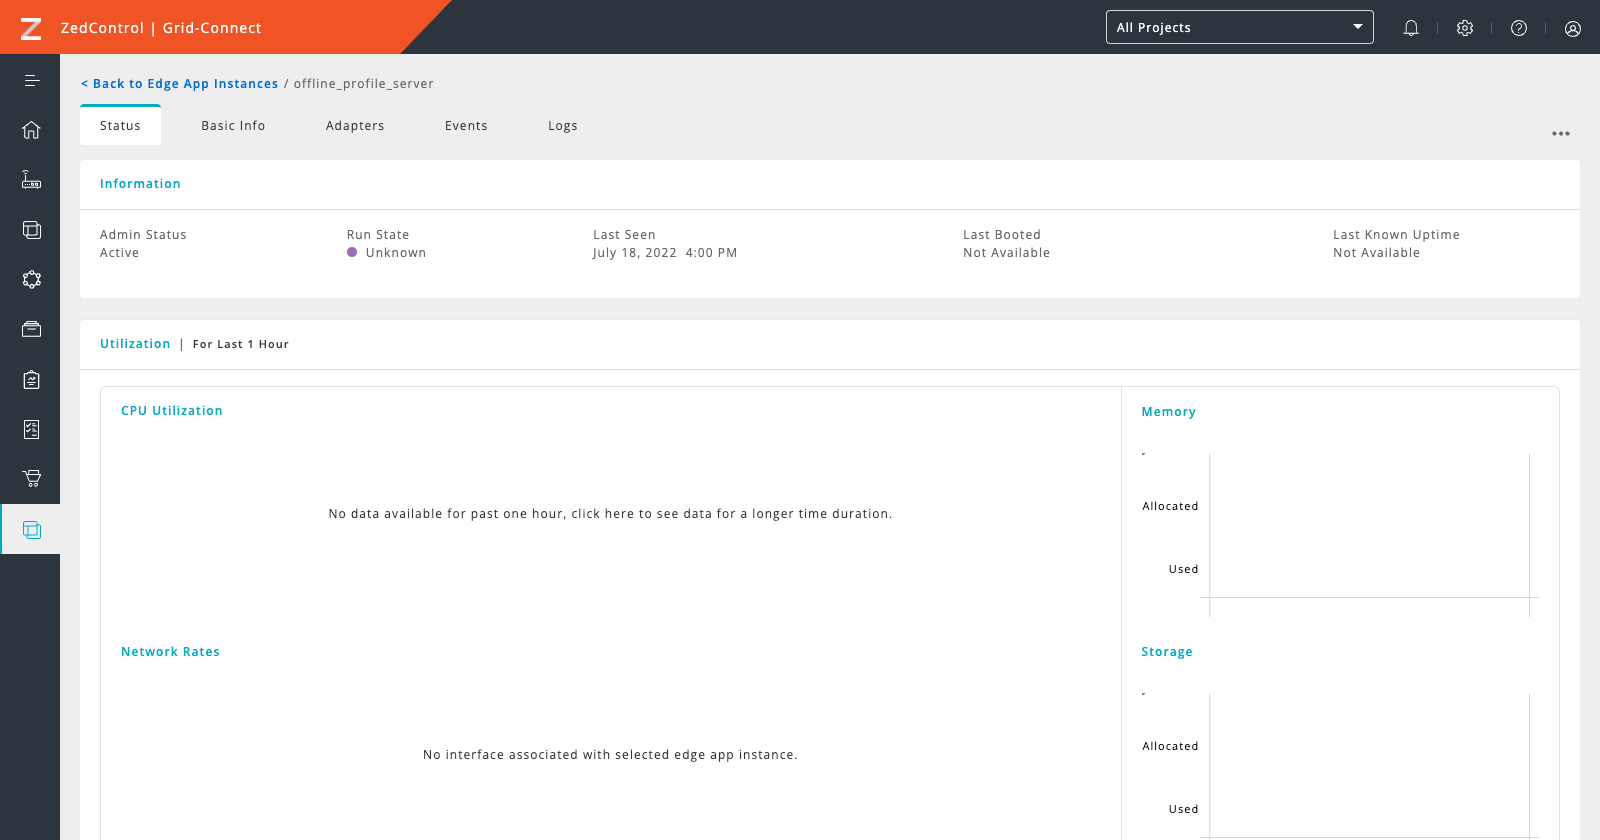Open the Marketplace shopping cart icon
1600x840 pixels.
pyautogui.click(x=32, y=478)
